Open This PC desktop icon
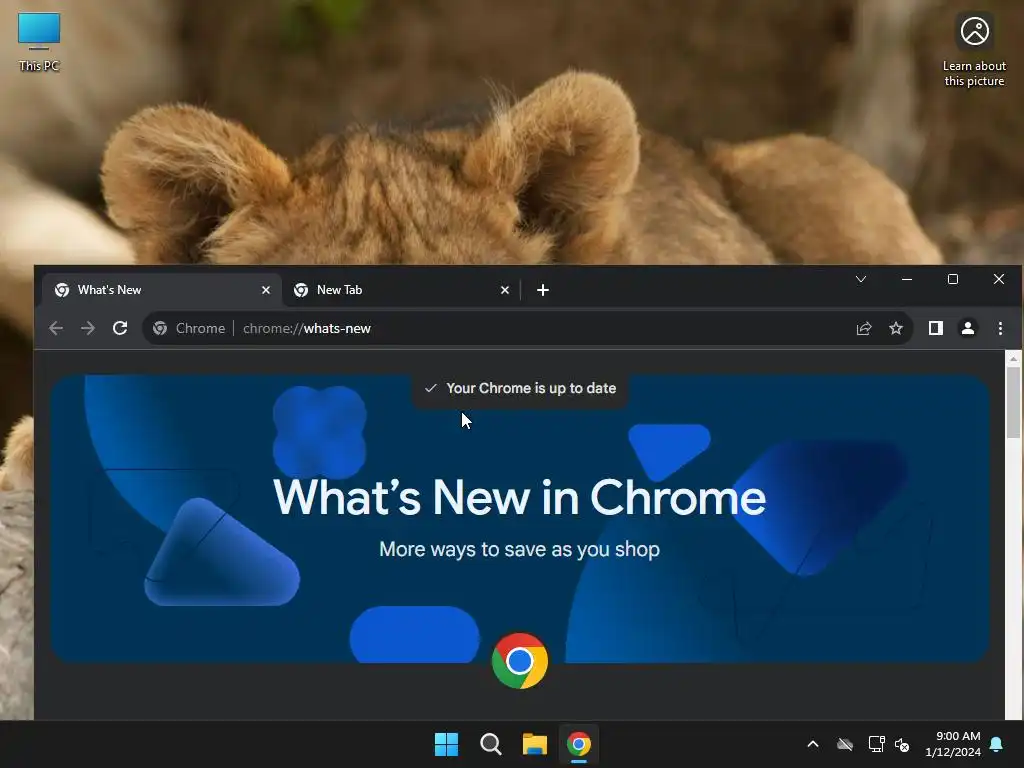 click(39, 42)
